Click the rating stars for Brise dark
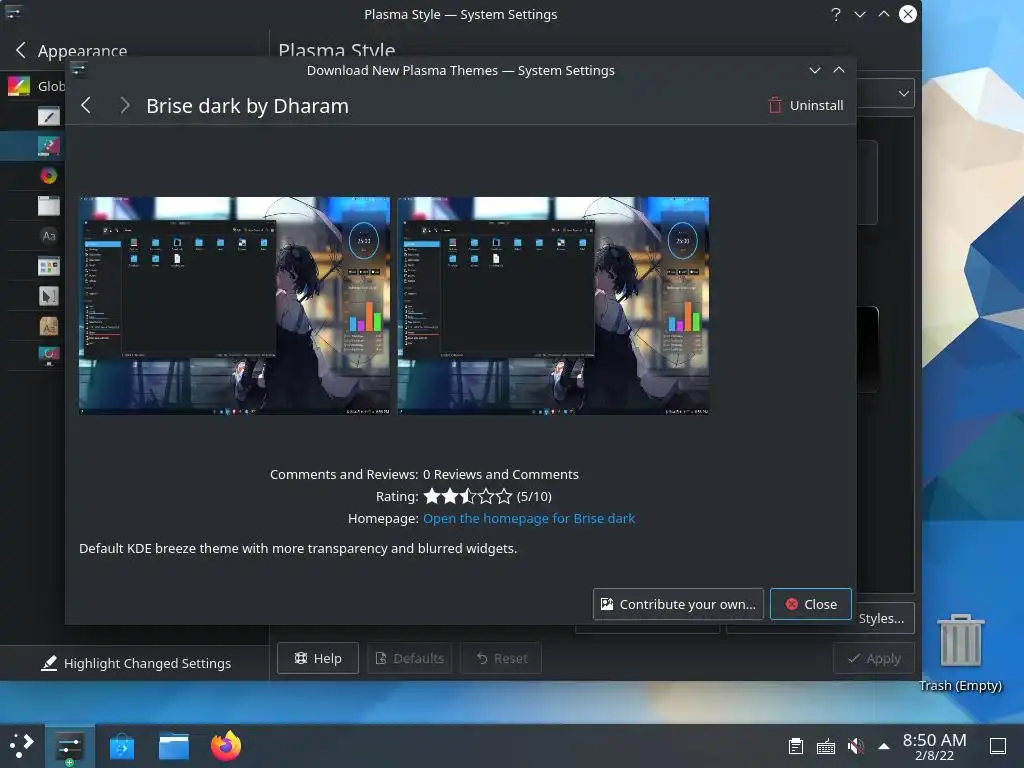 468,496
